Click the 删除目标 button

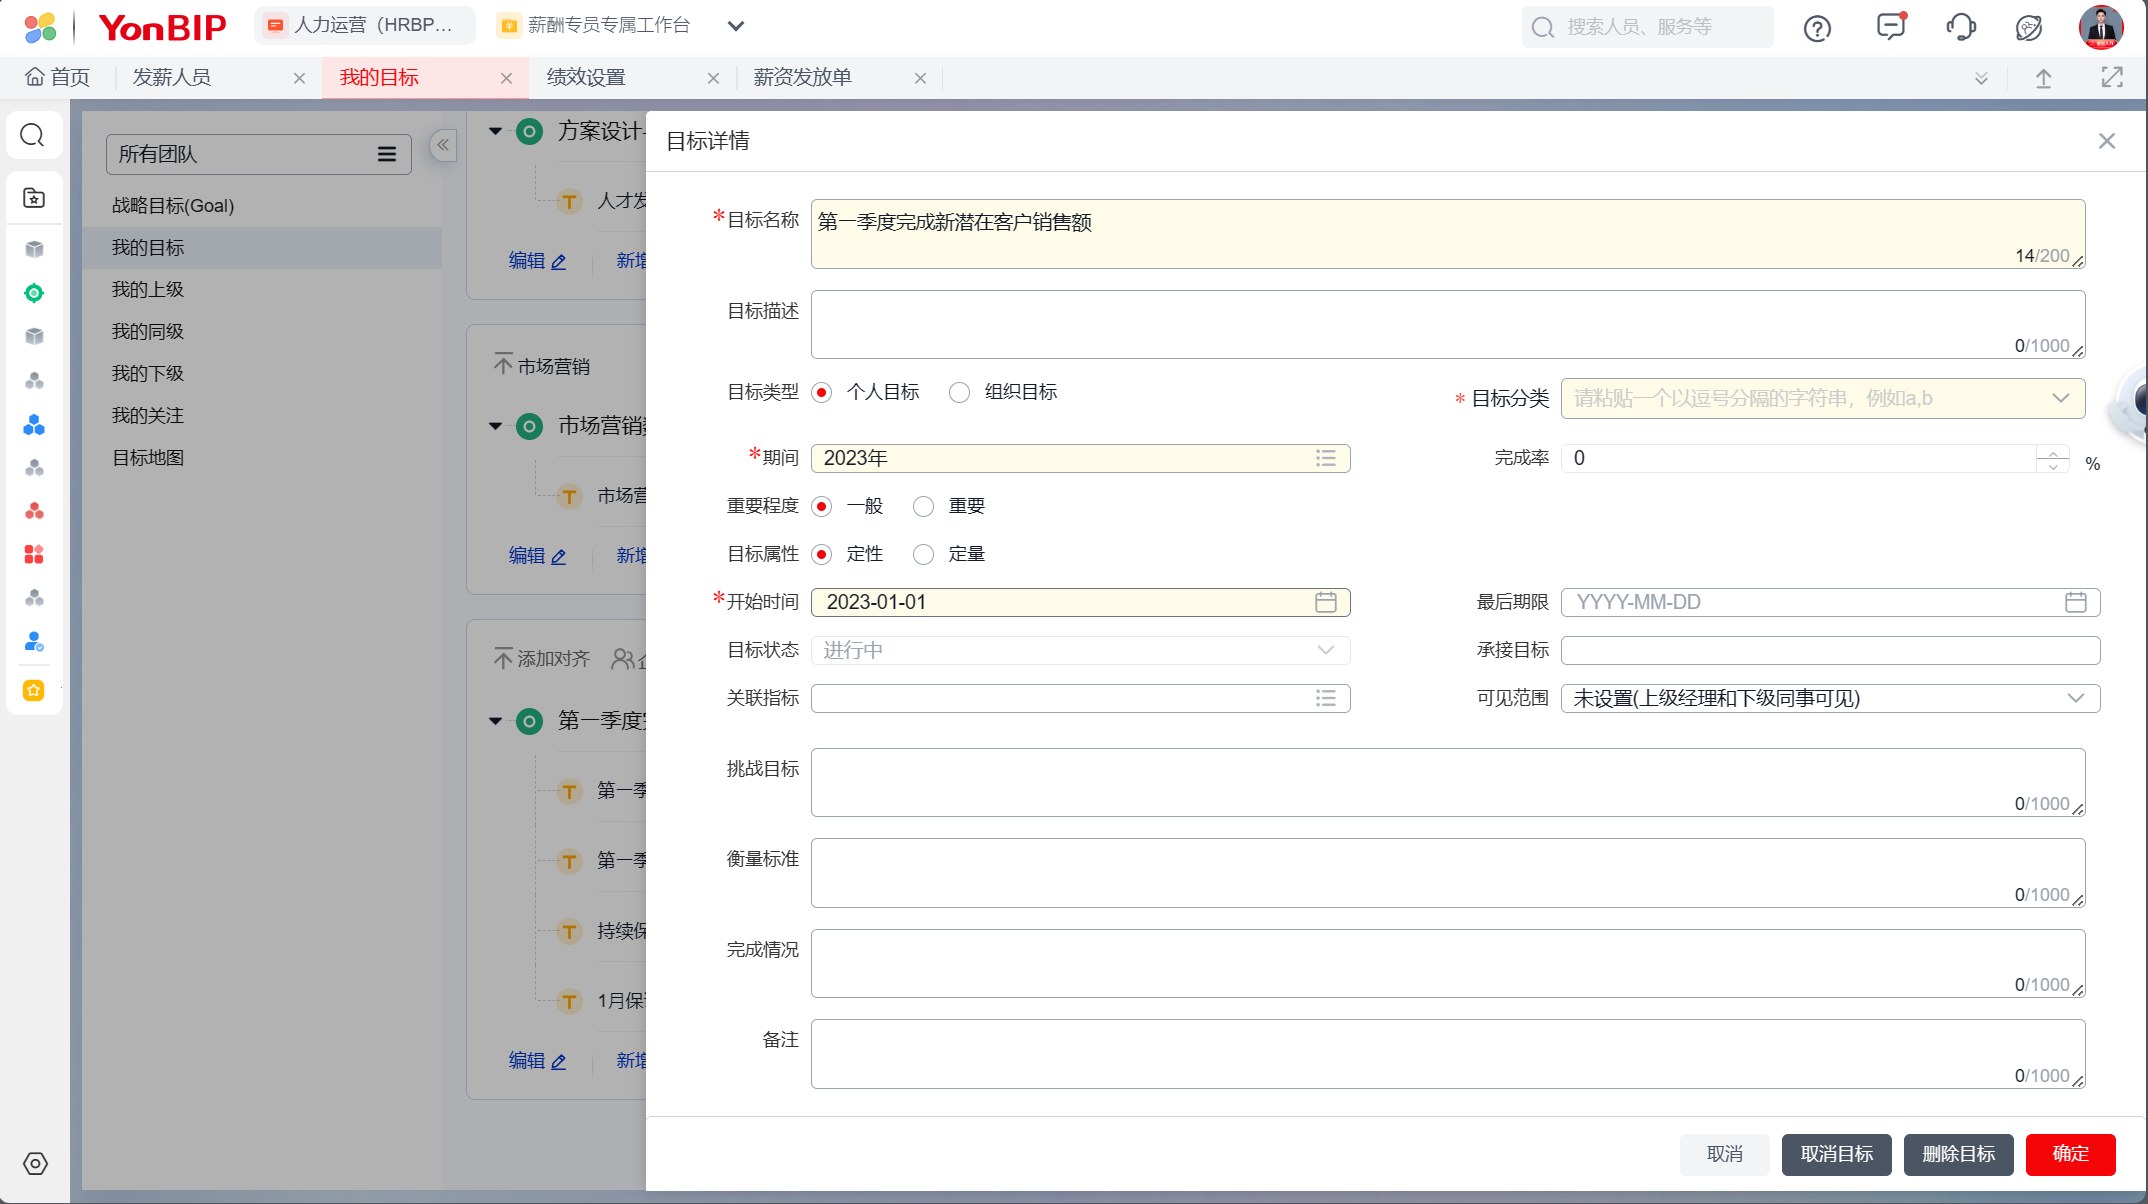[1959, 1154]
